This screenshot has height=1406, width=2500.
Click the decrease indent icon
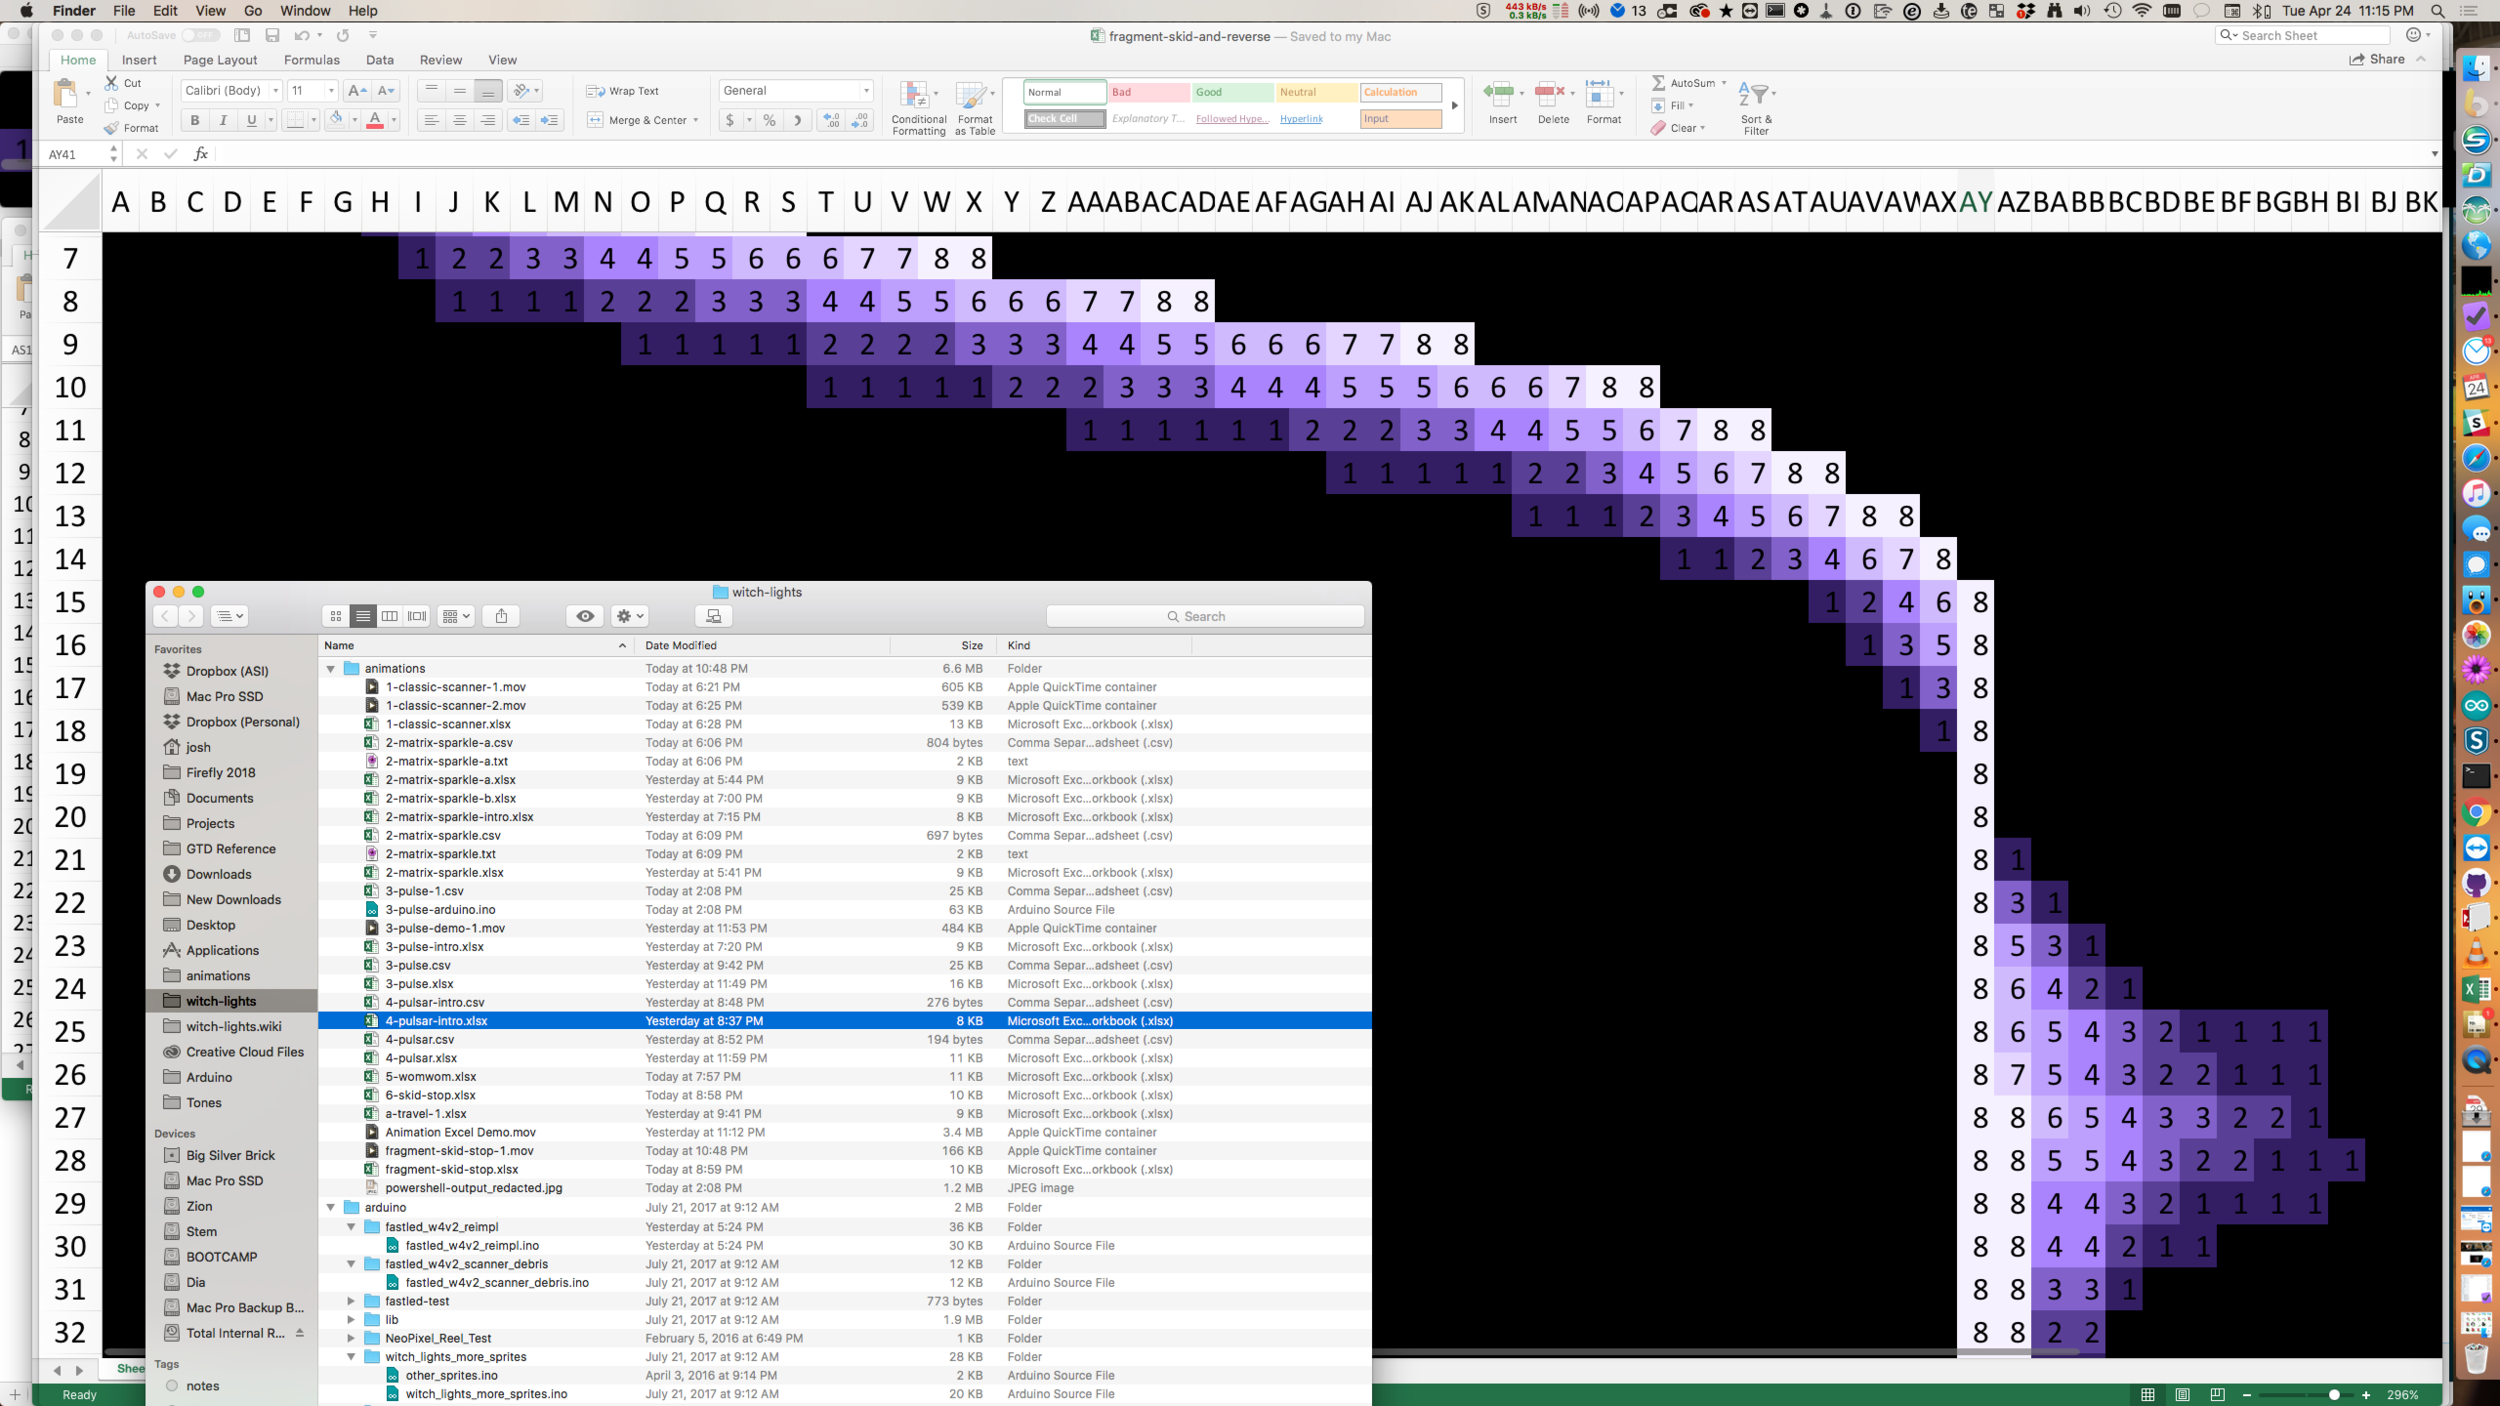(x=521, y=120)
